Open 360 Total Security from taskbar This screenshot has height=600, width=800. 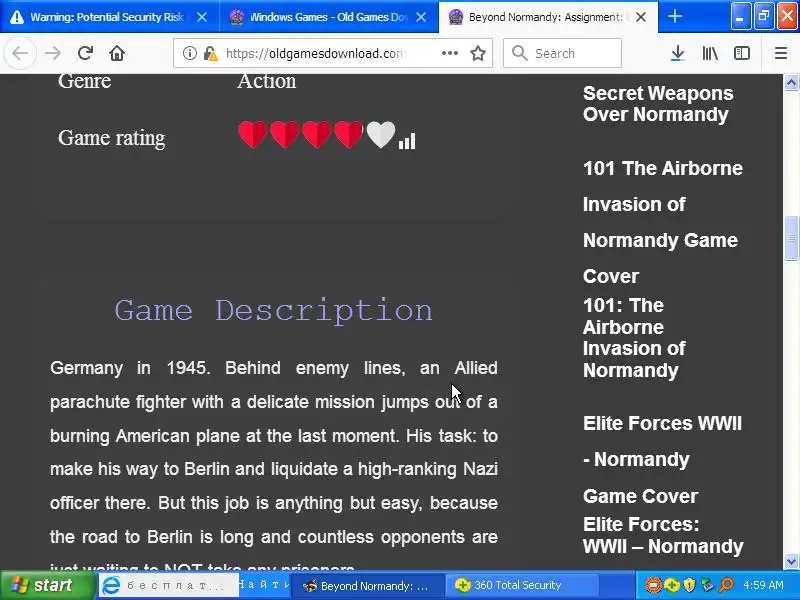pyautogui.click(x=520, y=585)
